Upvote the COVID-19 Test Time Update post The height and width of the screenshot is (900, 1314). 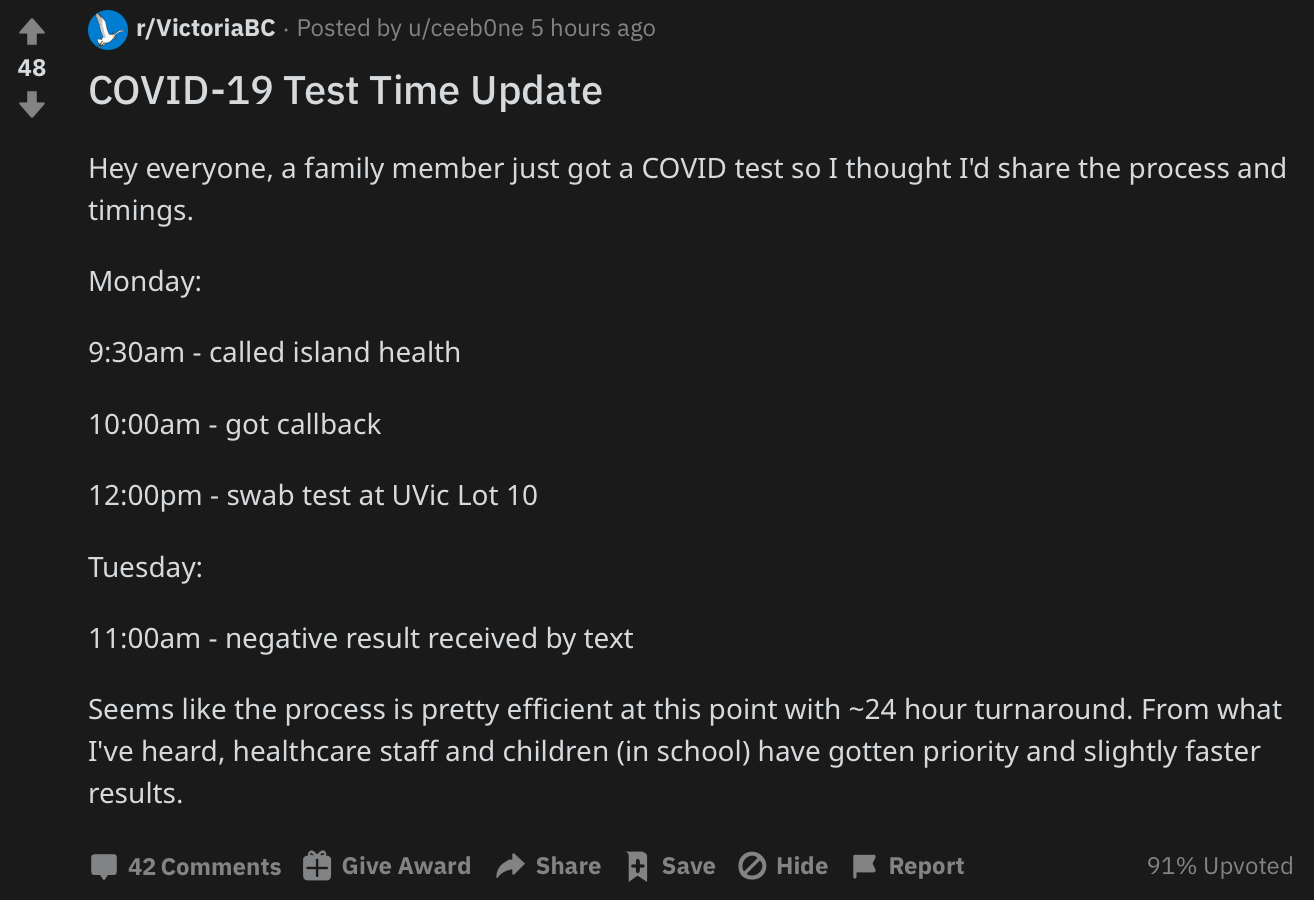32,32
